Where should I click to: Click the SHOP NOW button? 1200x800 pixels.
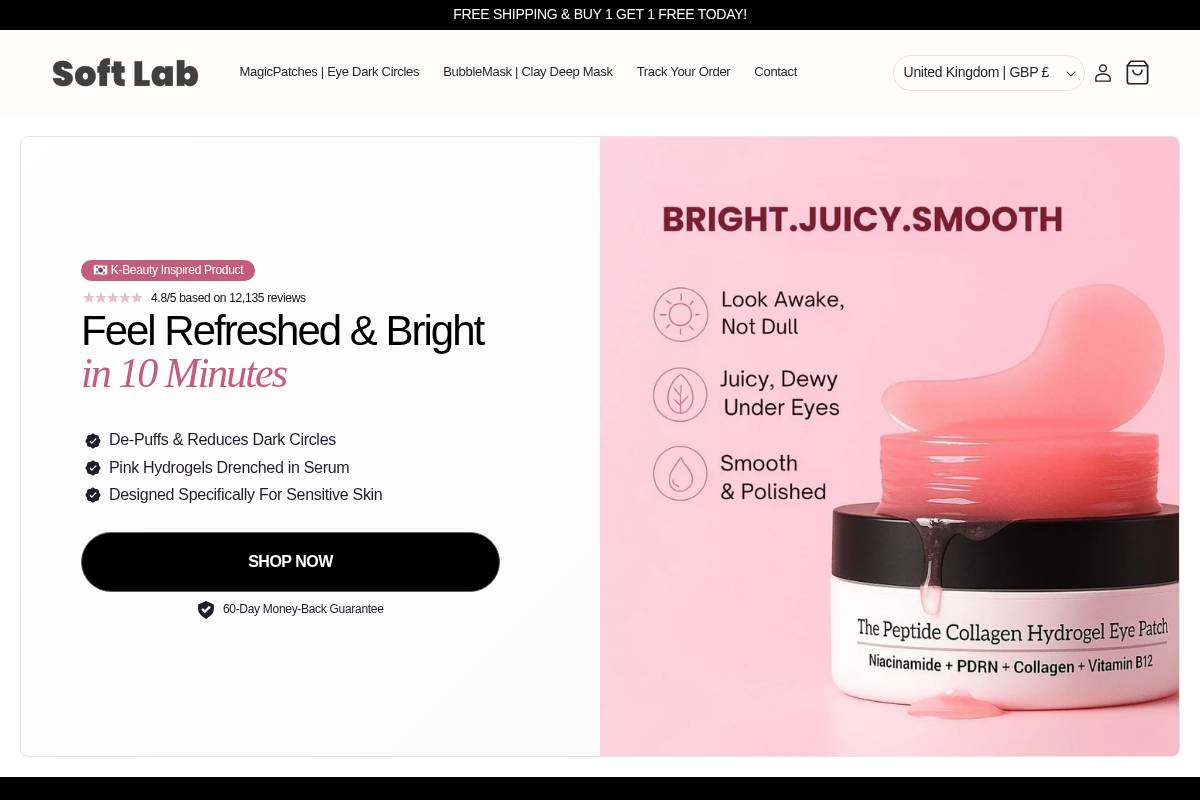tap(290, 562)
